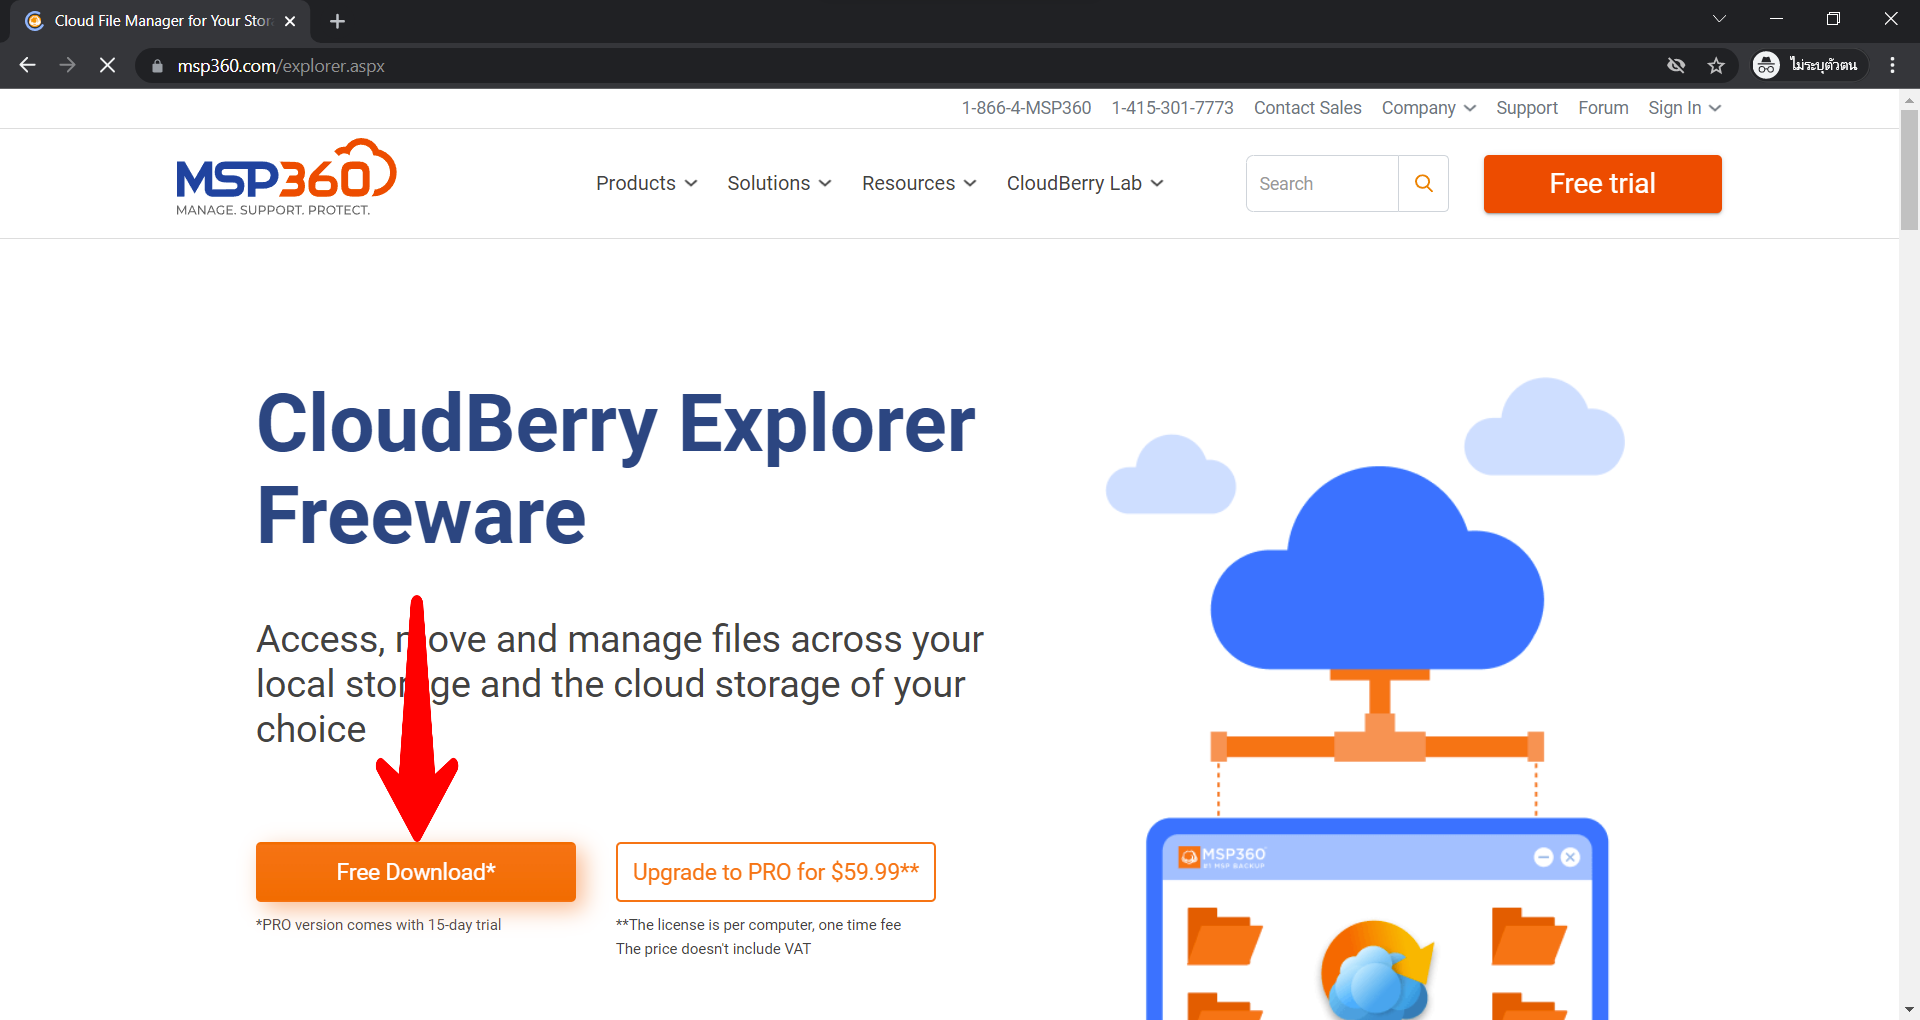Stop the page from loading

(107, 65)
